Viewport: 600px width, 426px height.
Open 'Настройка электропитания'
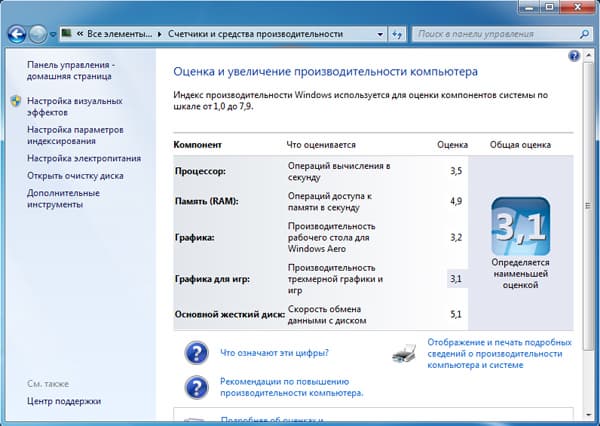point(84,158)
